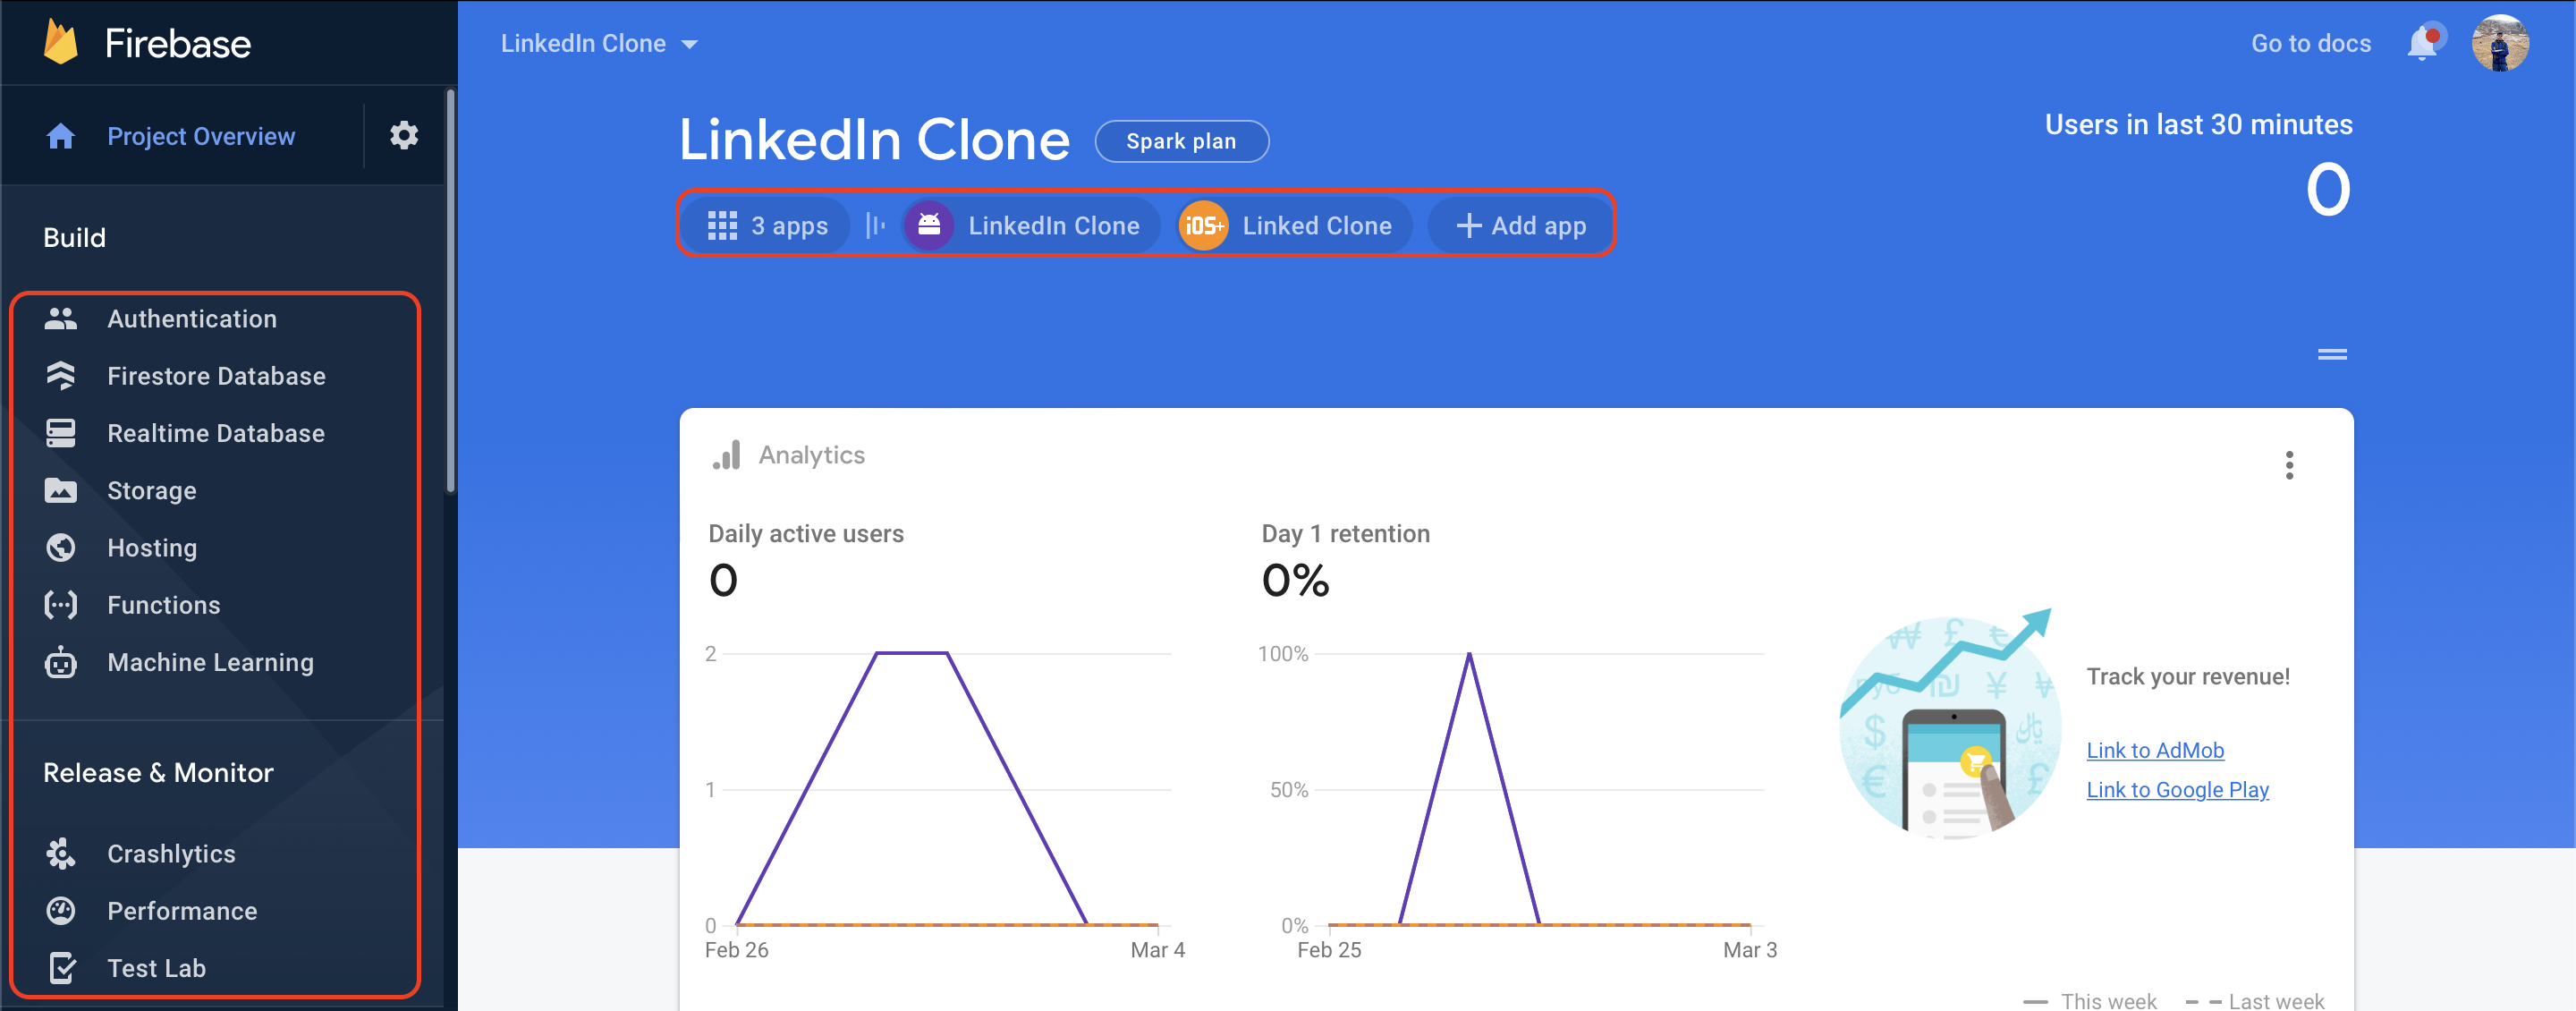Image resolution: width=2576 pixels, height=1011 pixels.
Task: Click the Analytics card title
Action: tap(811, 455)
